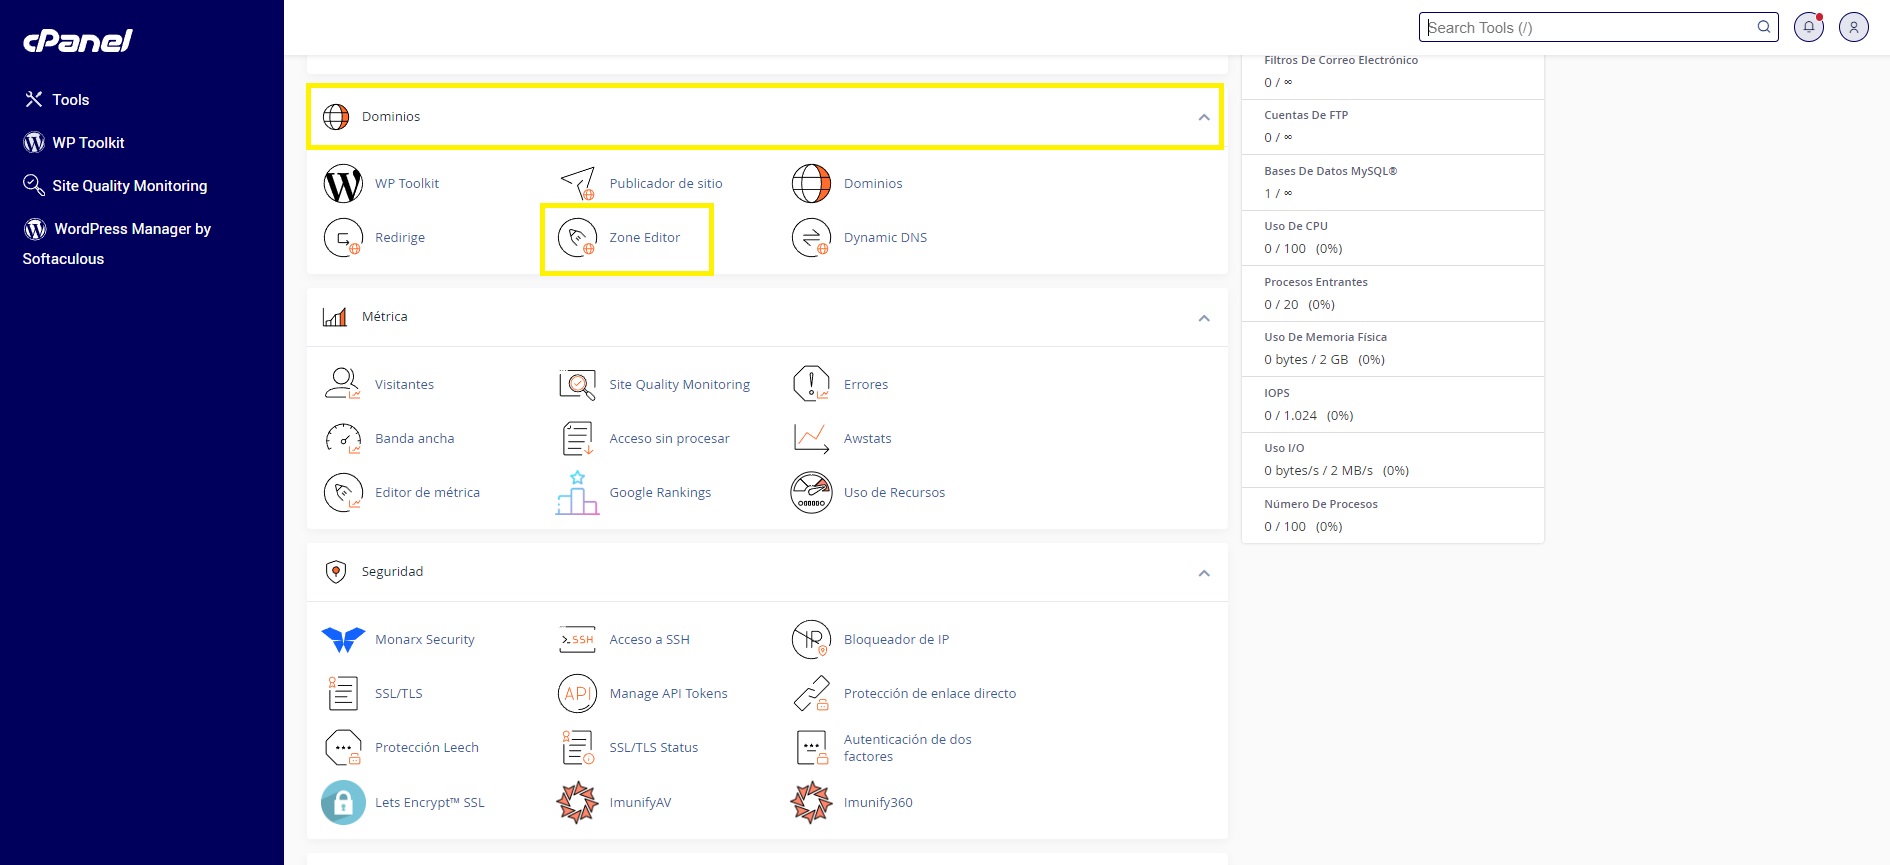Click the cPanel logo
Viewport: 1890px width, 865px height.
78,41
